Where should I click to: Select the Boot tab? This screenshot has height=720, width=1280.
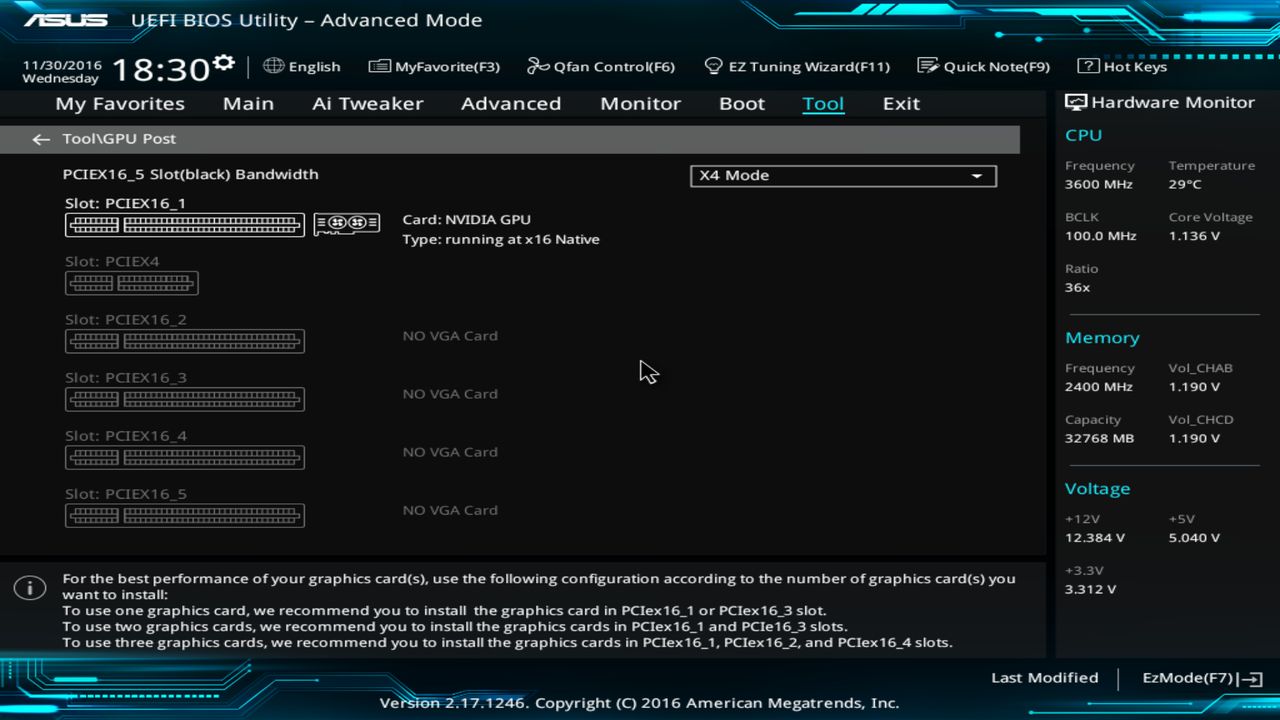coord(741,103)
